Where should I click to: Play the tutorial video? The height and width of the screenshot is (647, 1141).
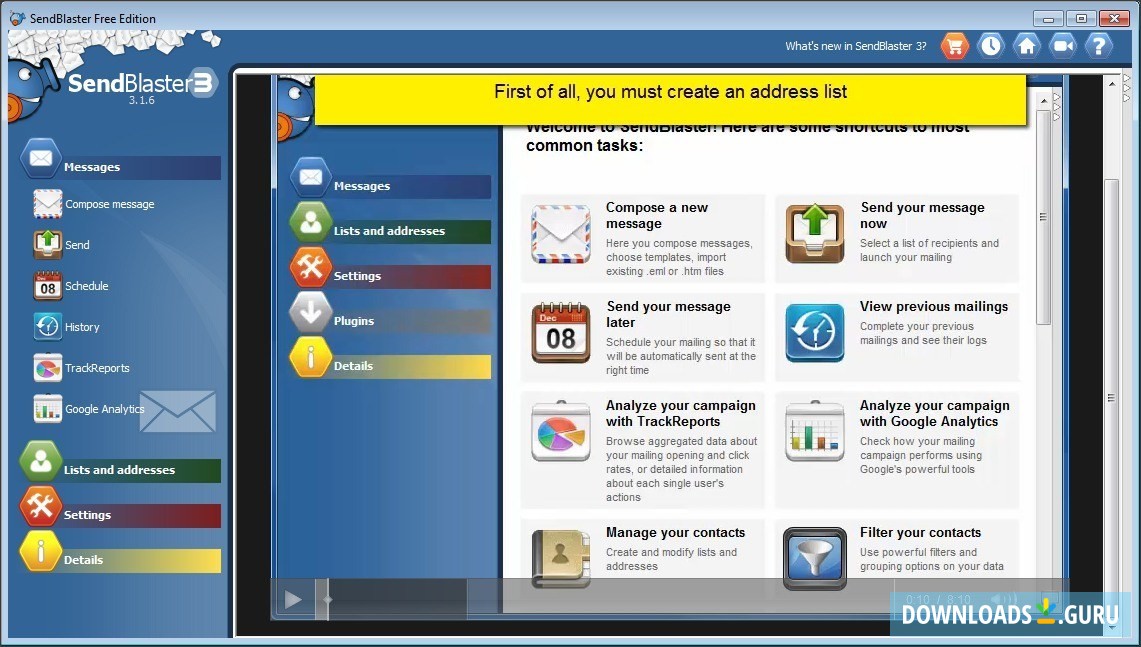293,600
